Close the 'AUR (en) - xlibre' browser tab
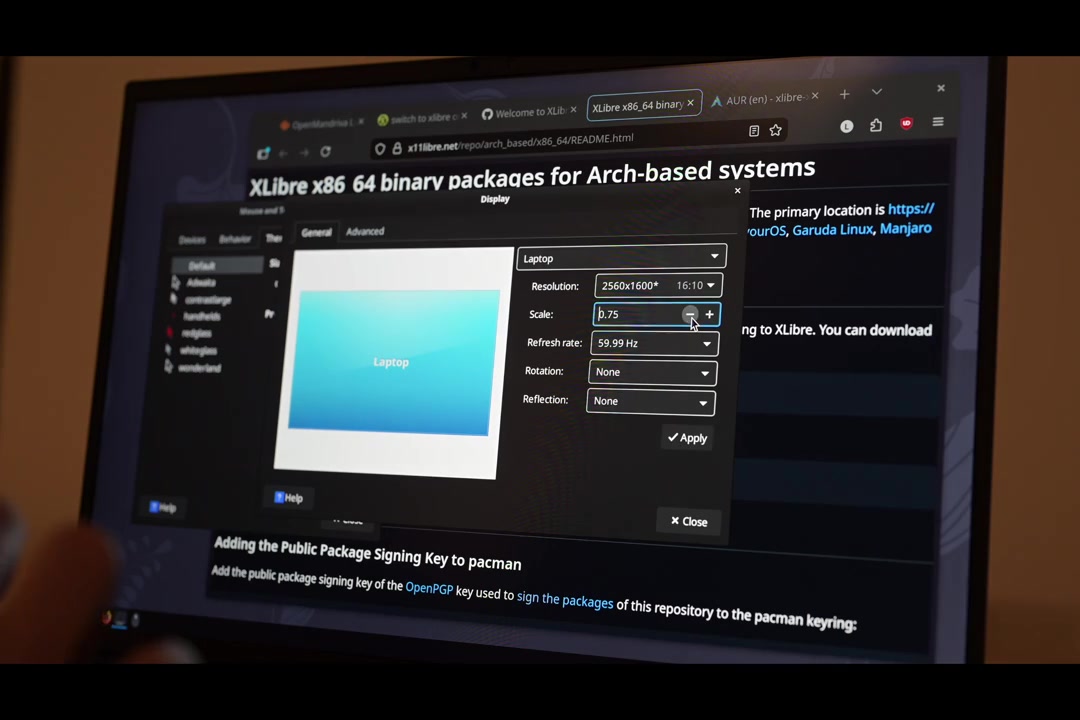The height and width of the screenshot is (720, 1080). pos(815,96)
